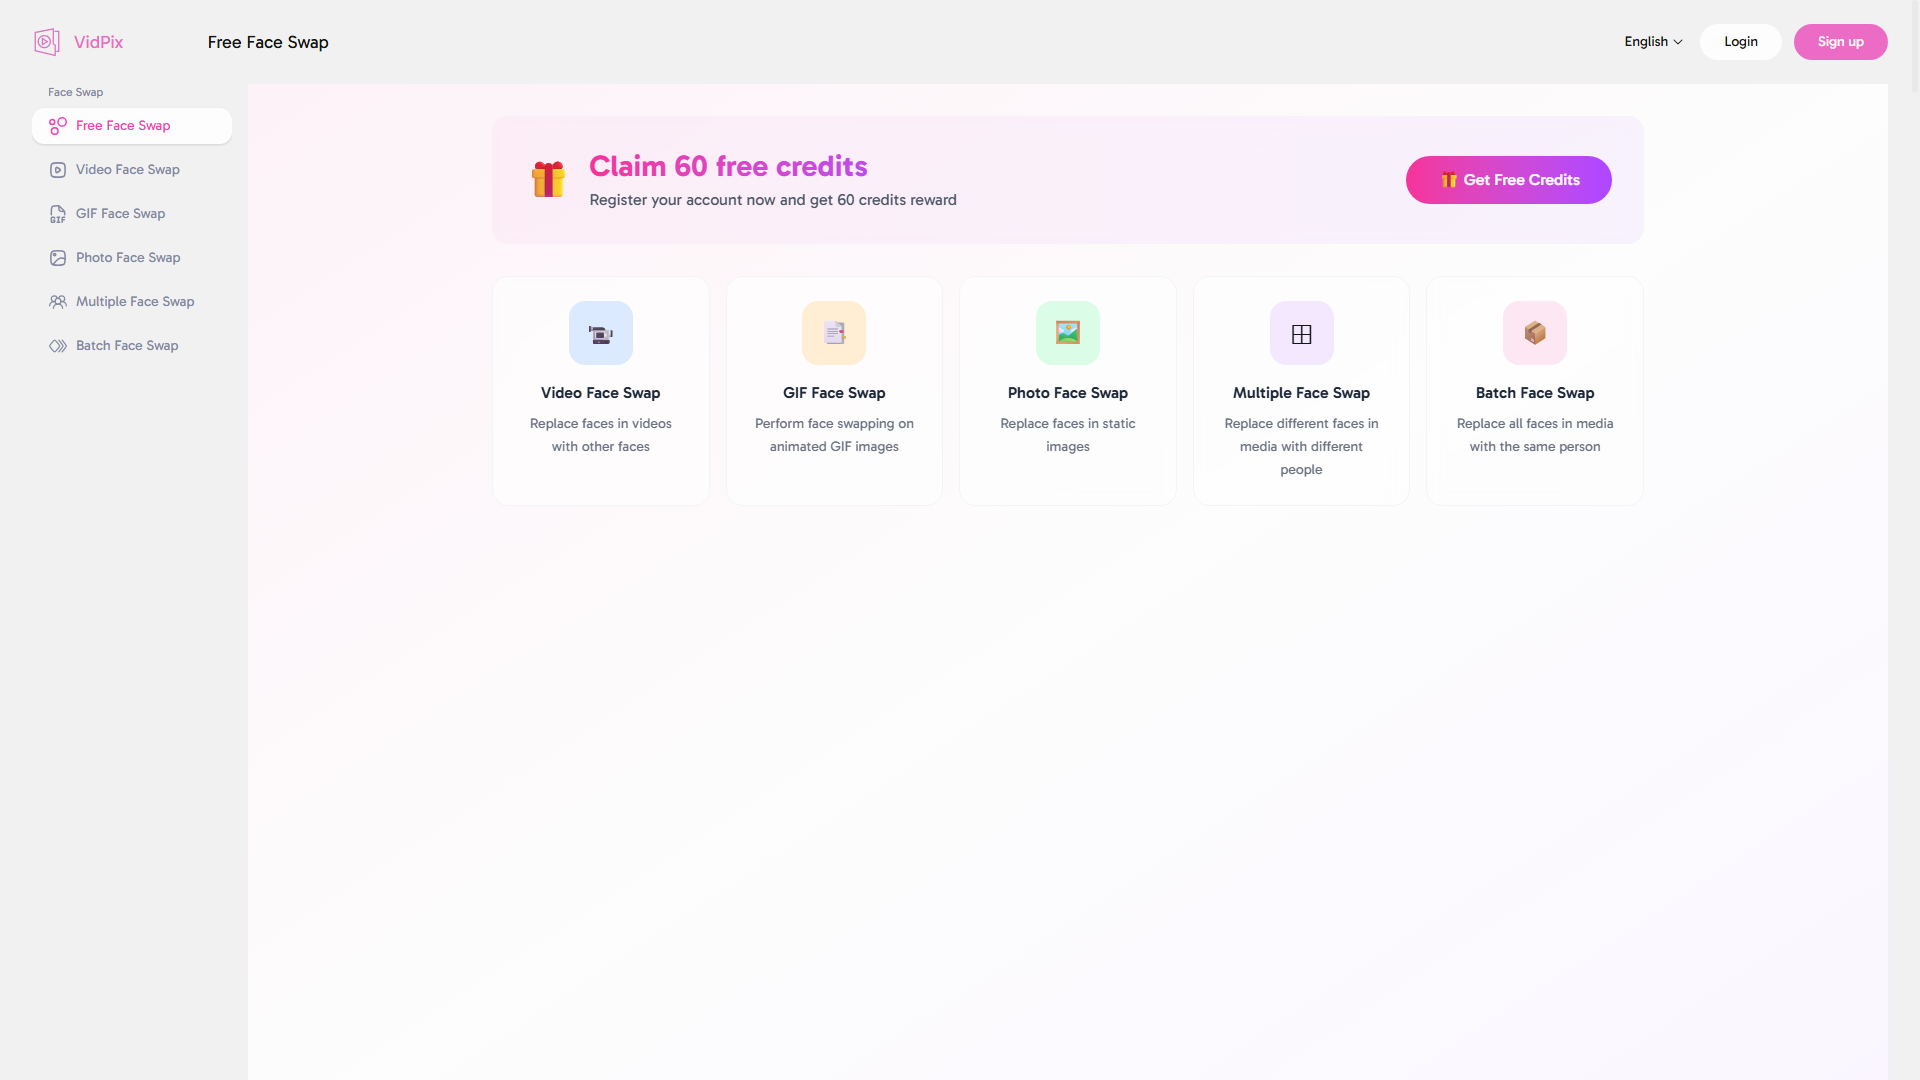Open the English language dropdown

[1652, 42]
